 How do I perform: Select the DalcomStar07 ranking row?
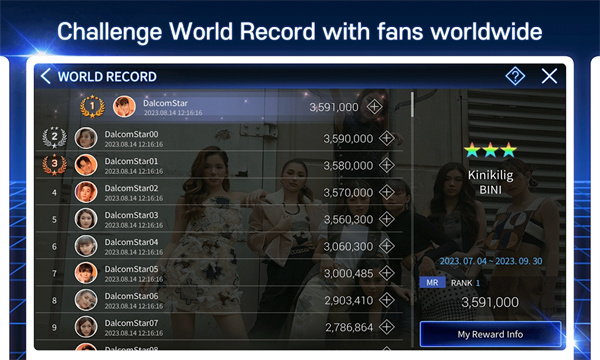click(219, 327)
